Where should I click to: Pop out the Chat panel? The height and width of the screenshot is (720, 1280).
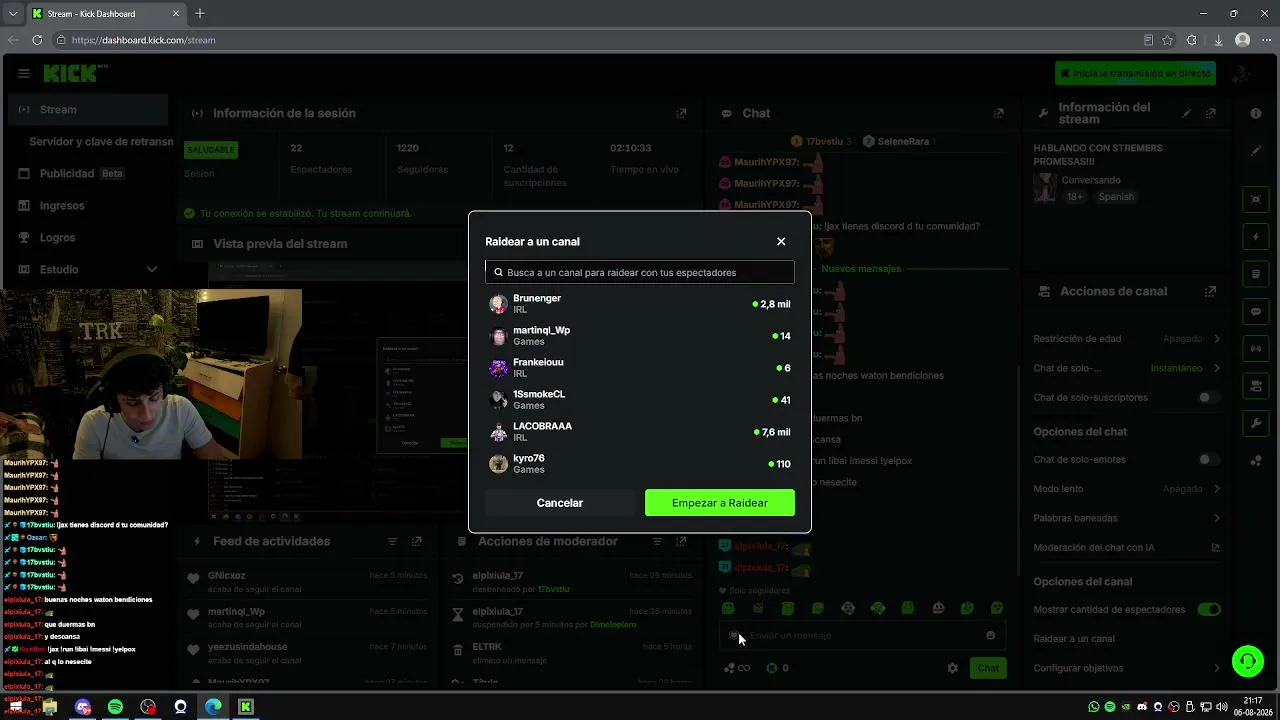(x=998, y=114)
